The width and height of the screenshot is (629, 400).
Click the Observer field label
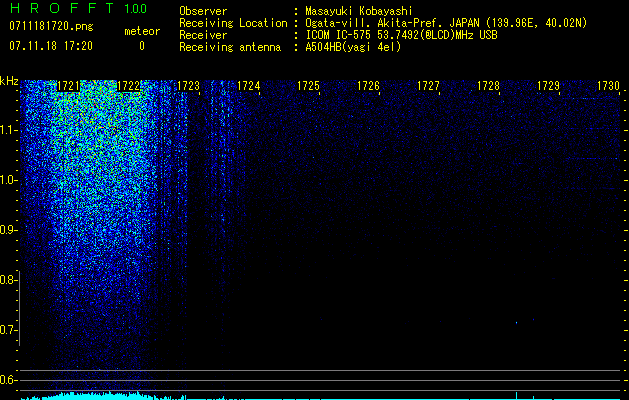(x=203, y=11)
